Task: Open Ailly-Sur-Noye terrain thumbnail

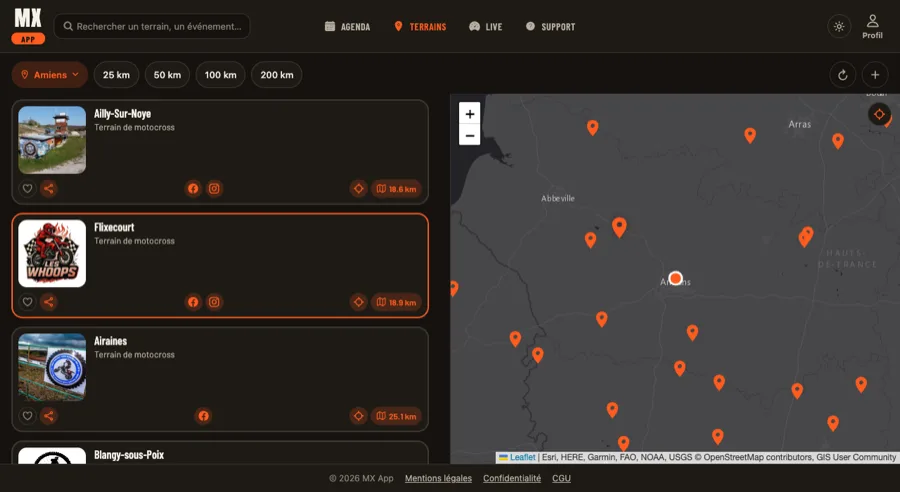Action: tap(52, 140)
